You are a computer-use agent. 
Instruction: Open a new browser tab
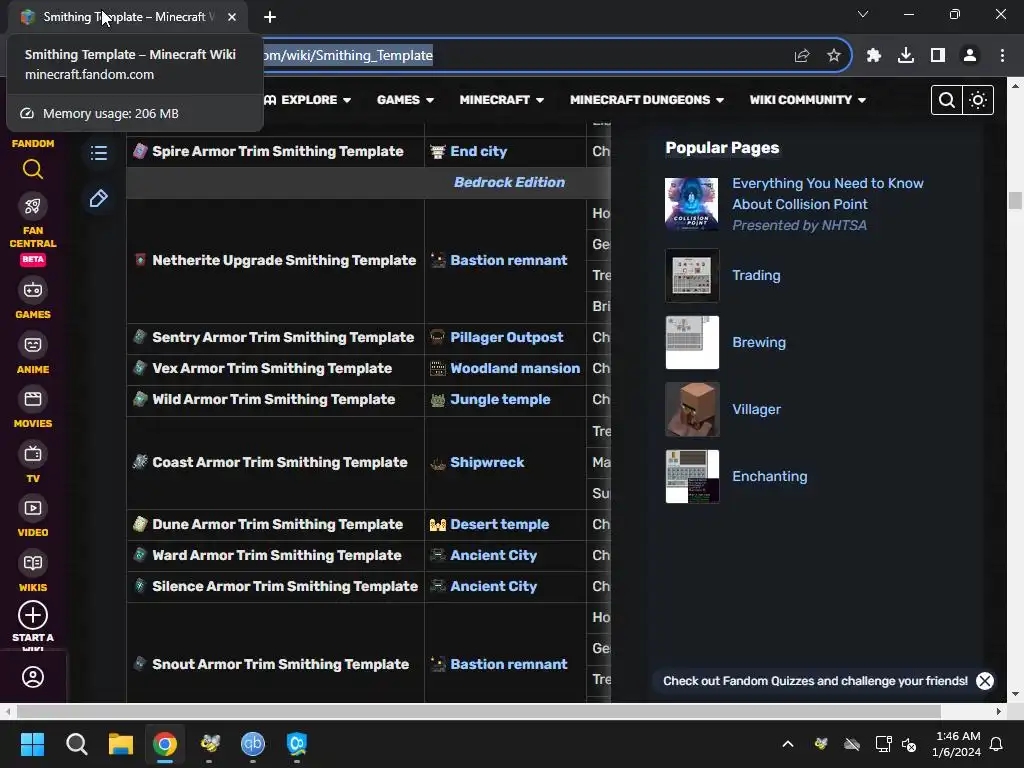270,17
